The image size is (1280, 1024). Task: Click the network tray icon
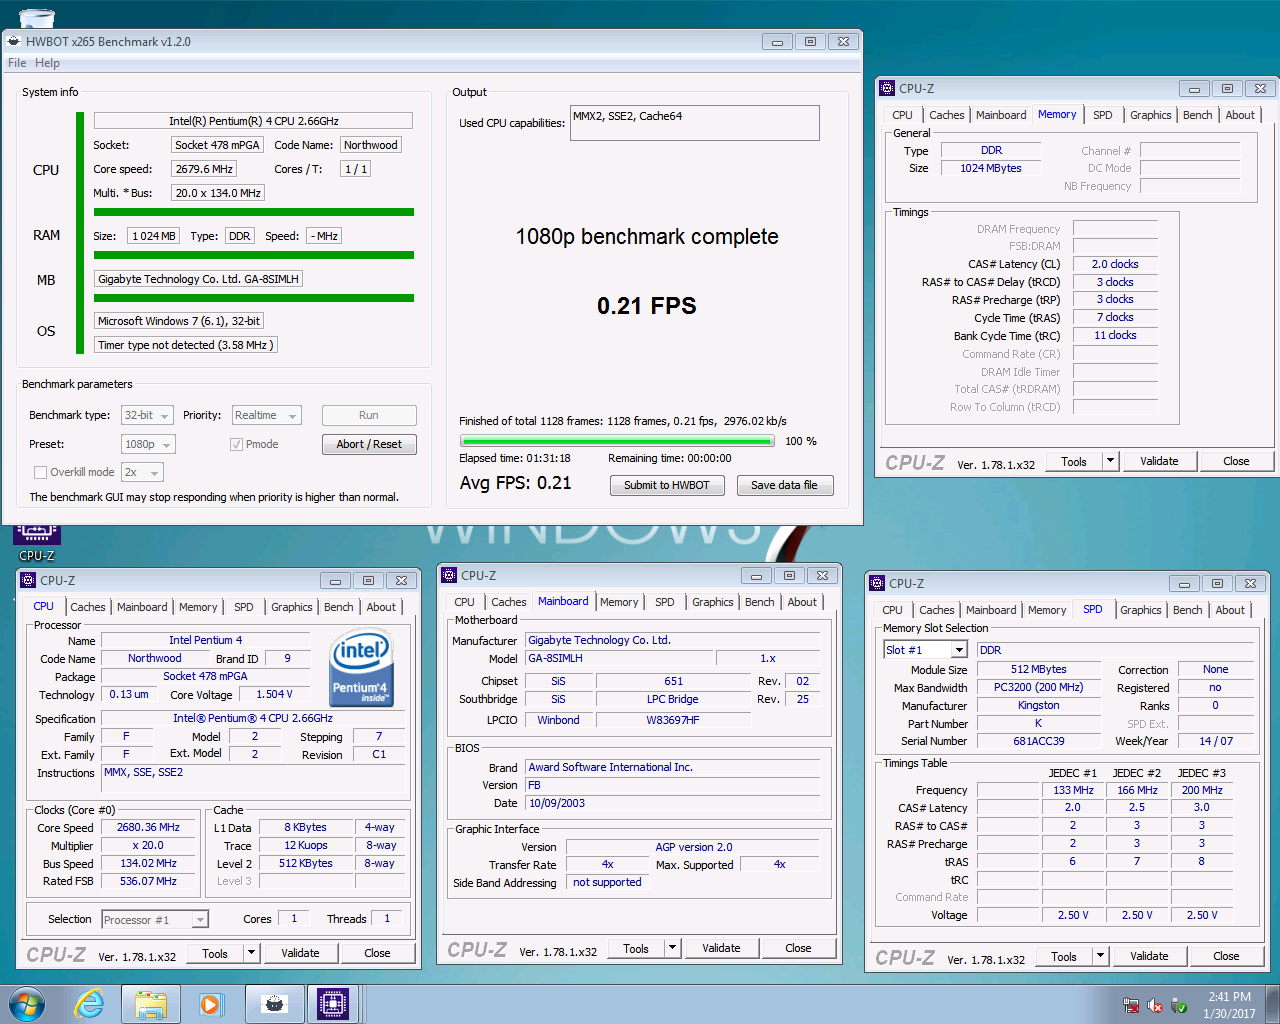click(x=1131, y=1006)
